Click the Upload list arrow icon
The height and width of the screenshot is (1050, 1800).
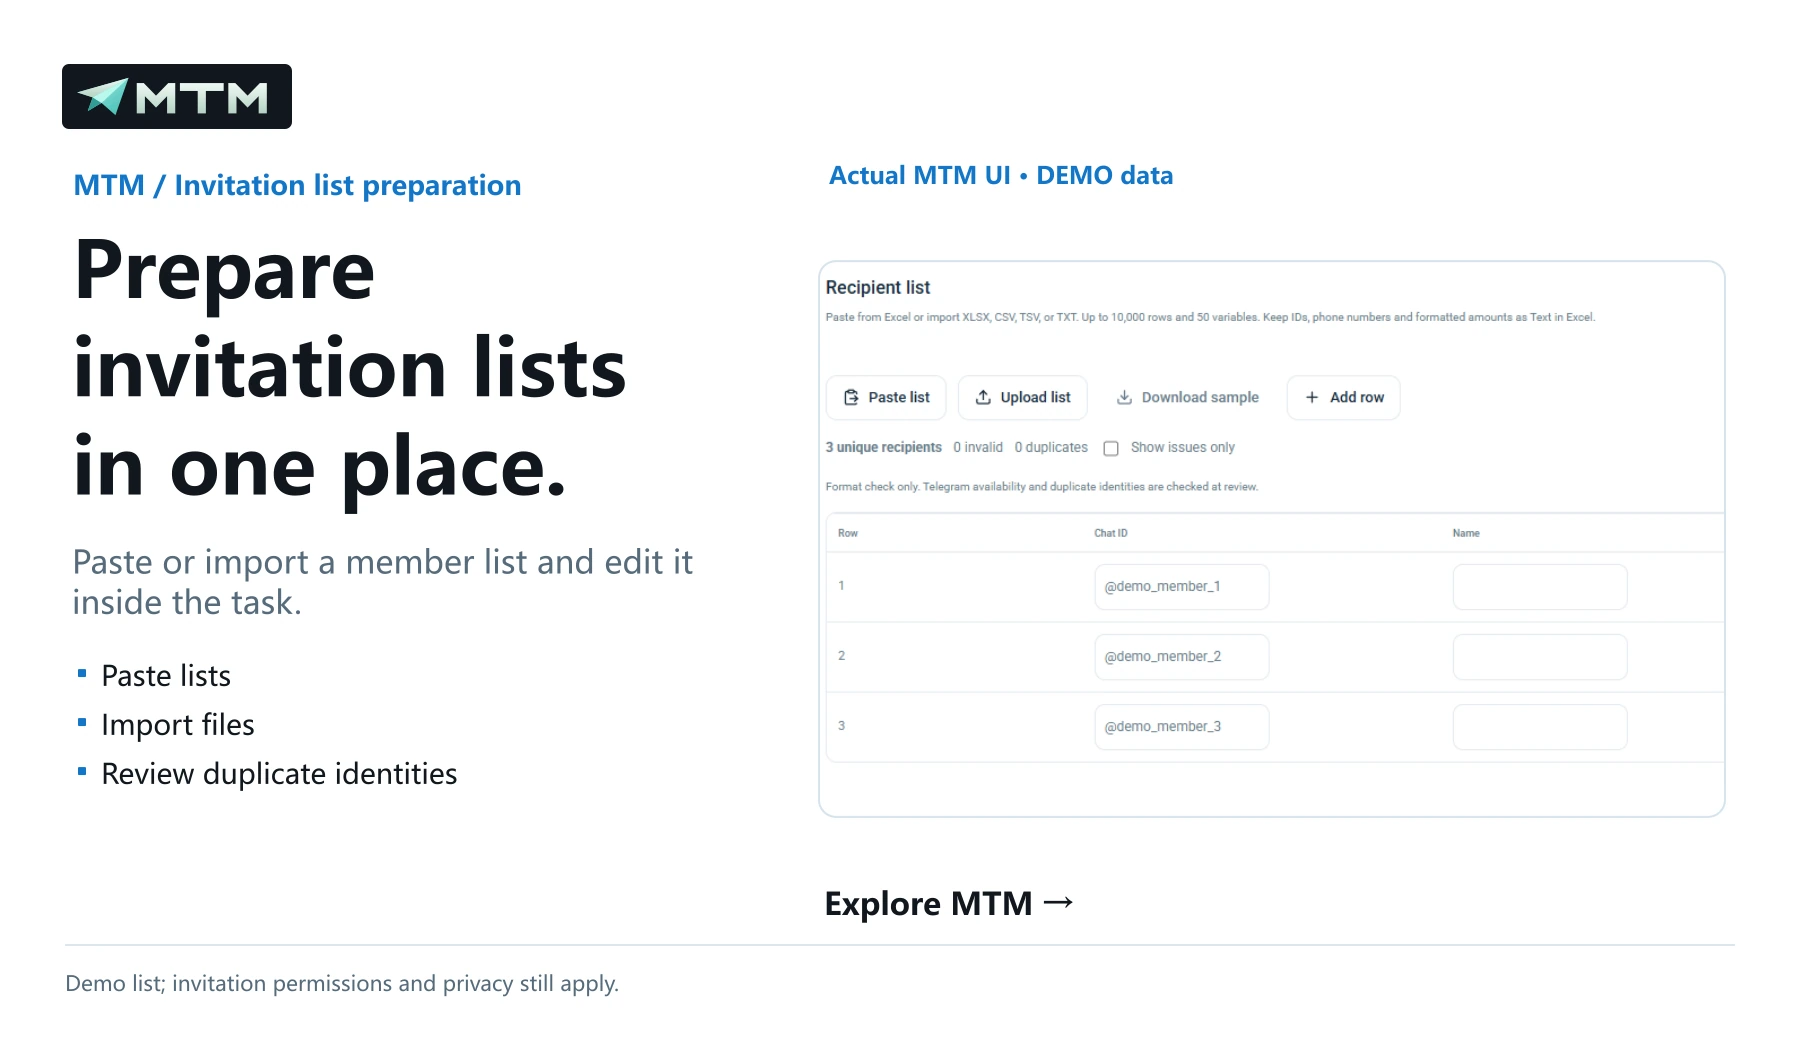(x=983, y=397)
